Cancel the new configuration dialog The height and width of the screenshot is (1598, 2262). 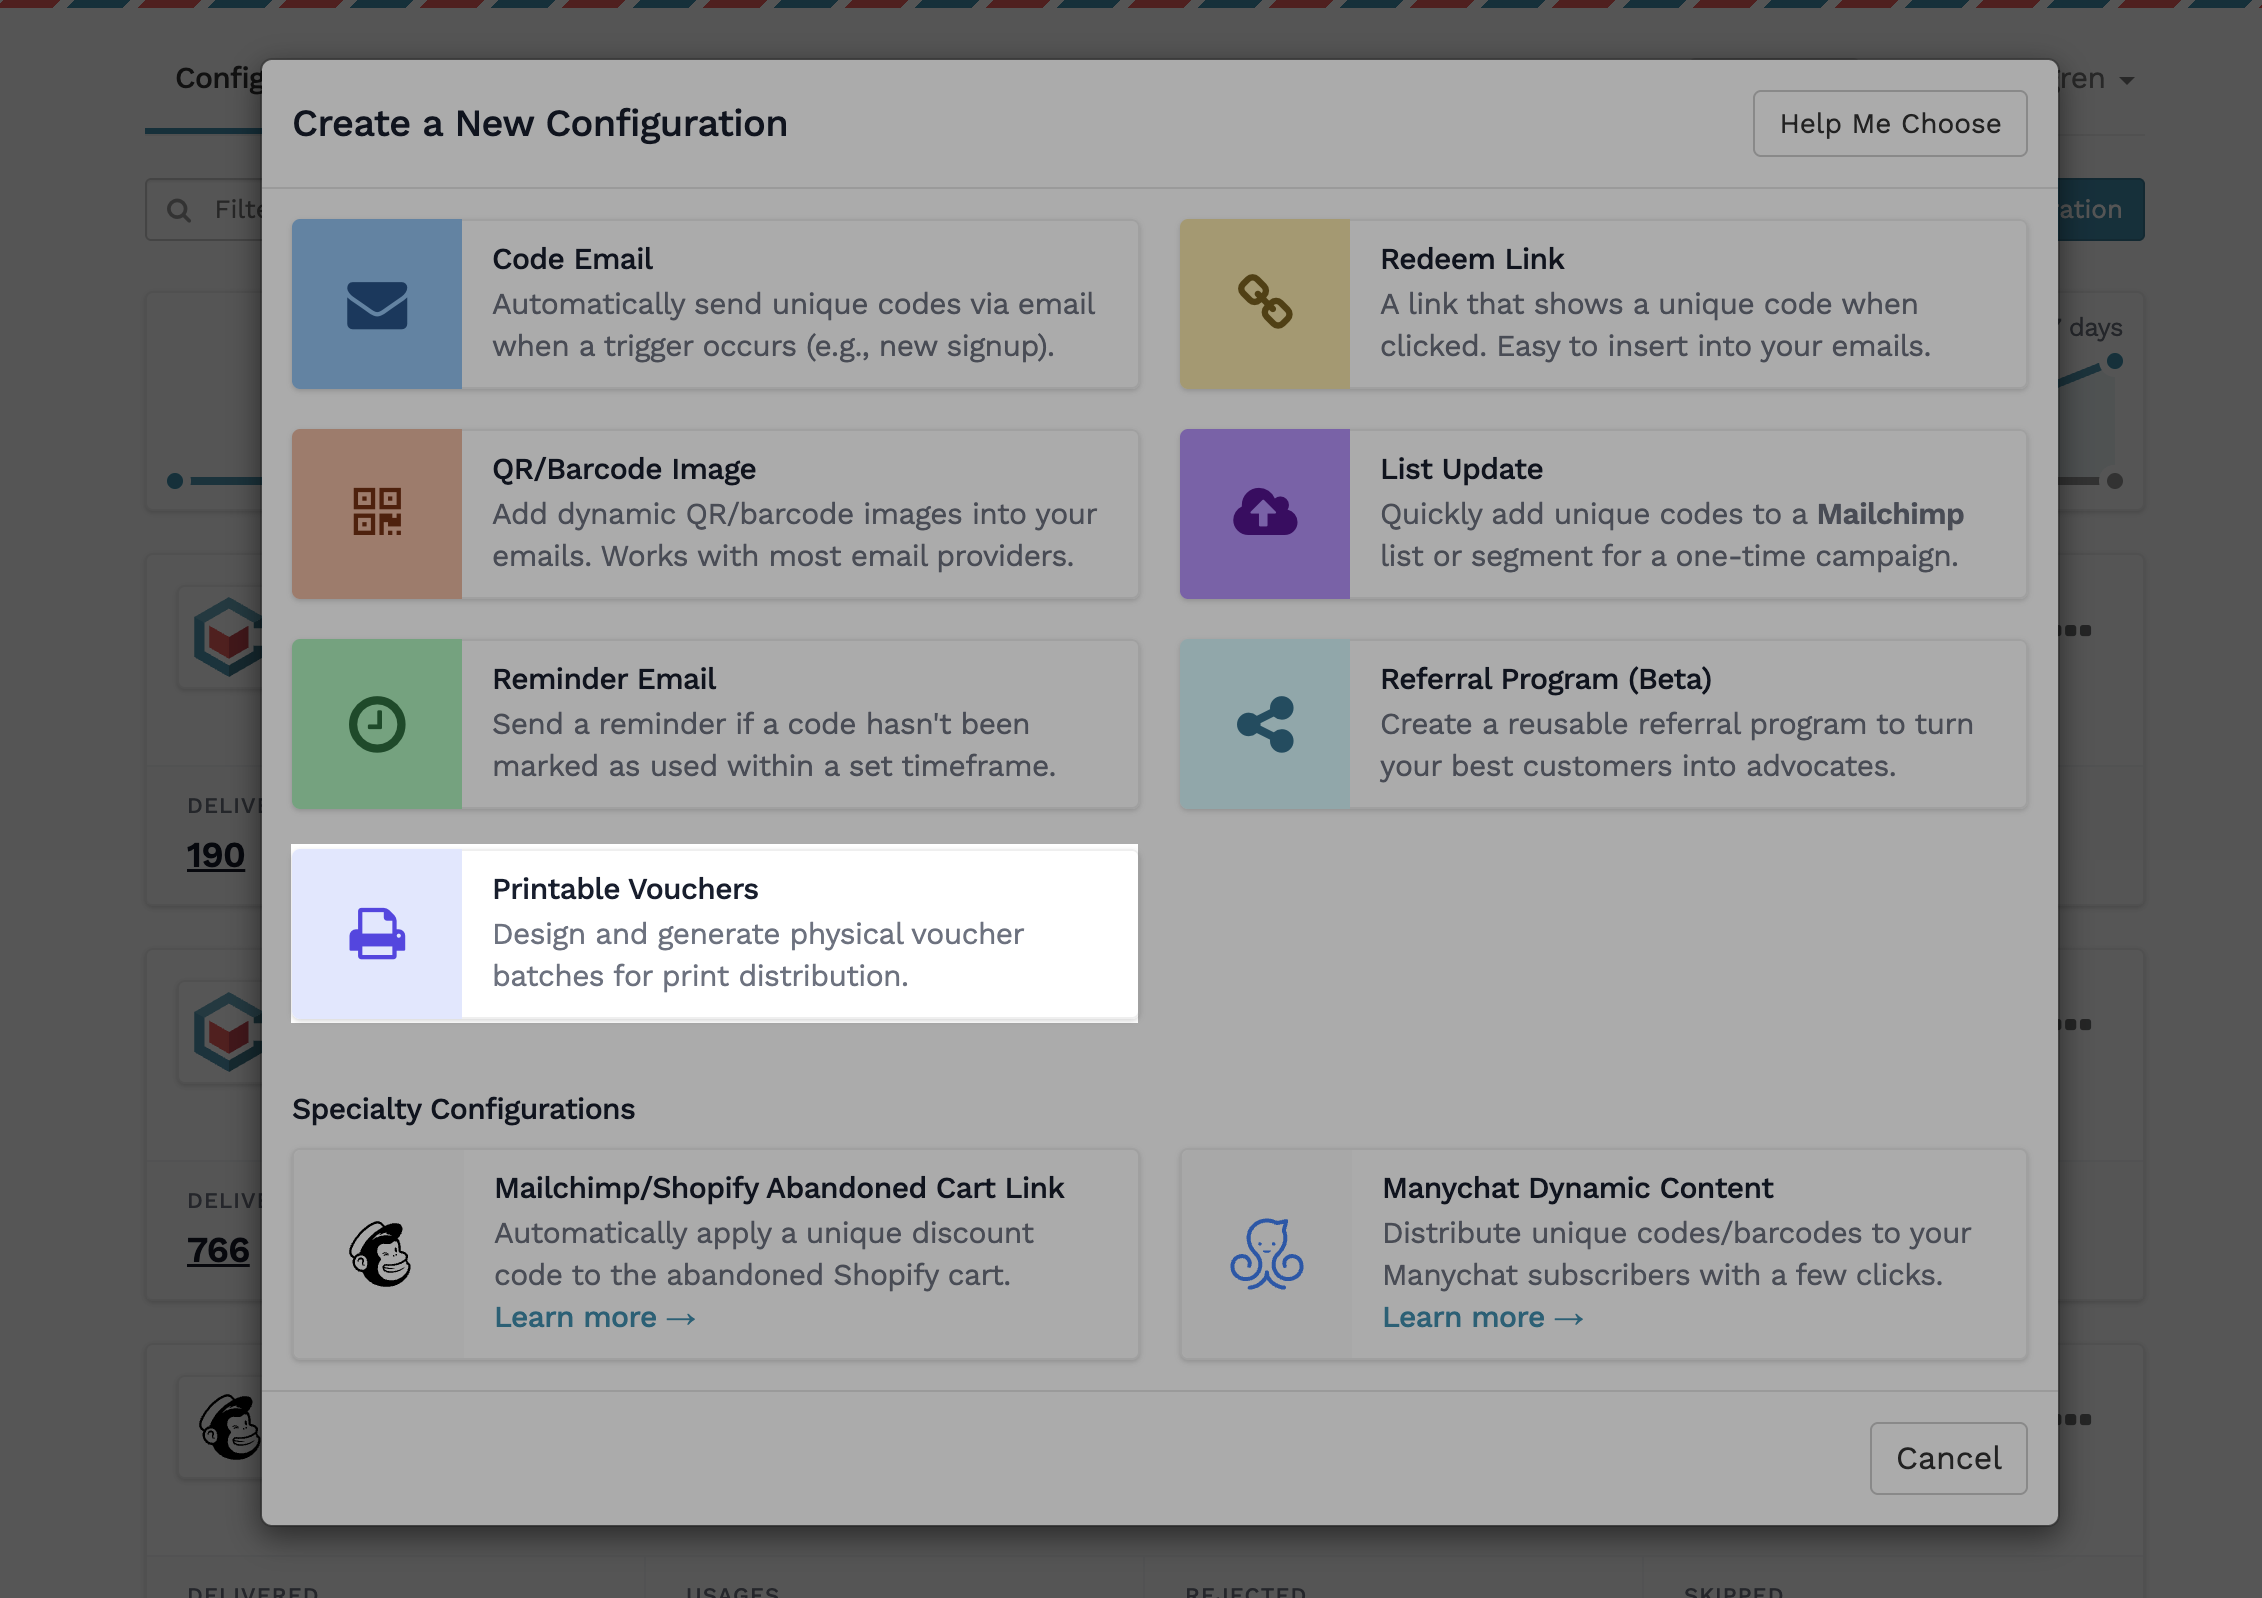click(1948, 1458)
